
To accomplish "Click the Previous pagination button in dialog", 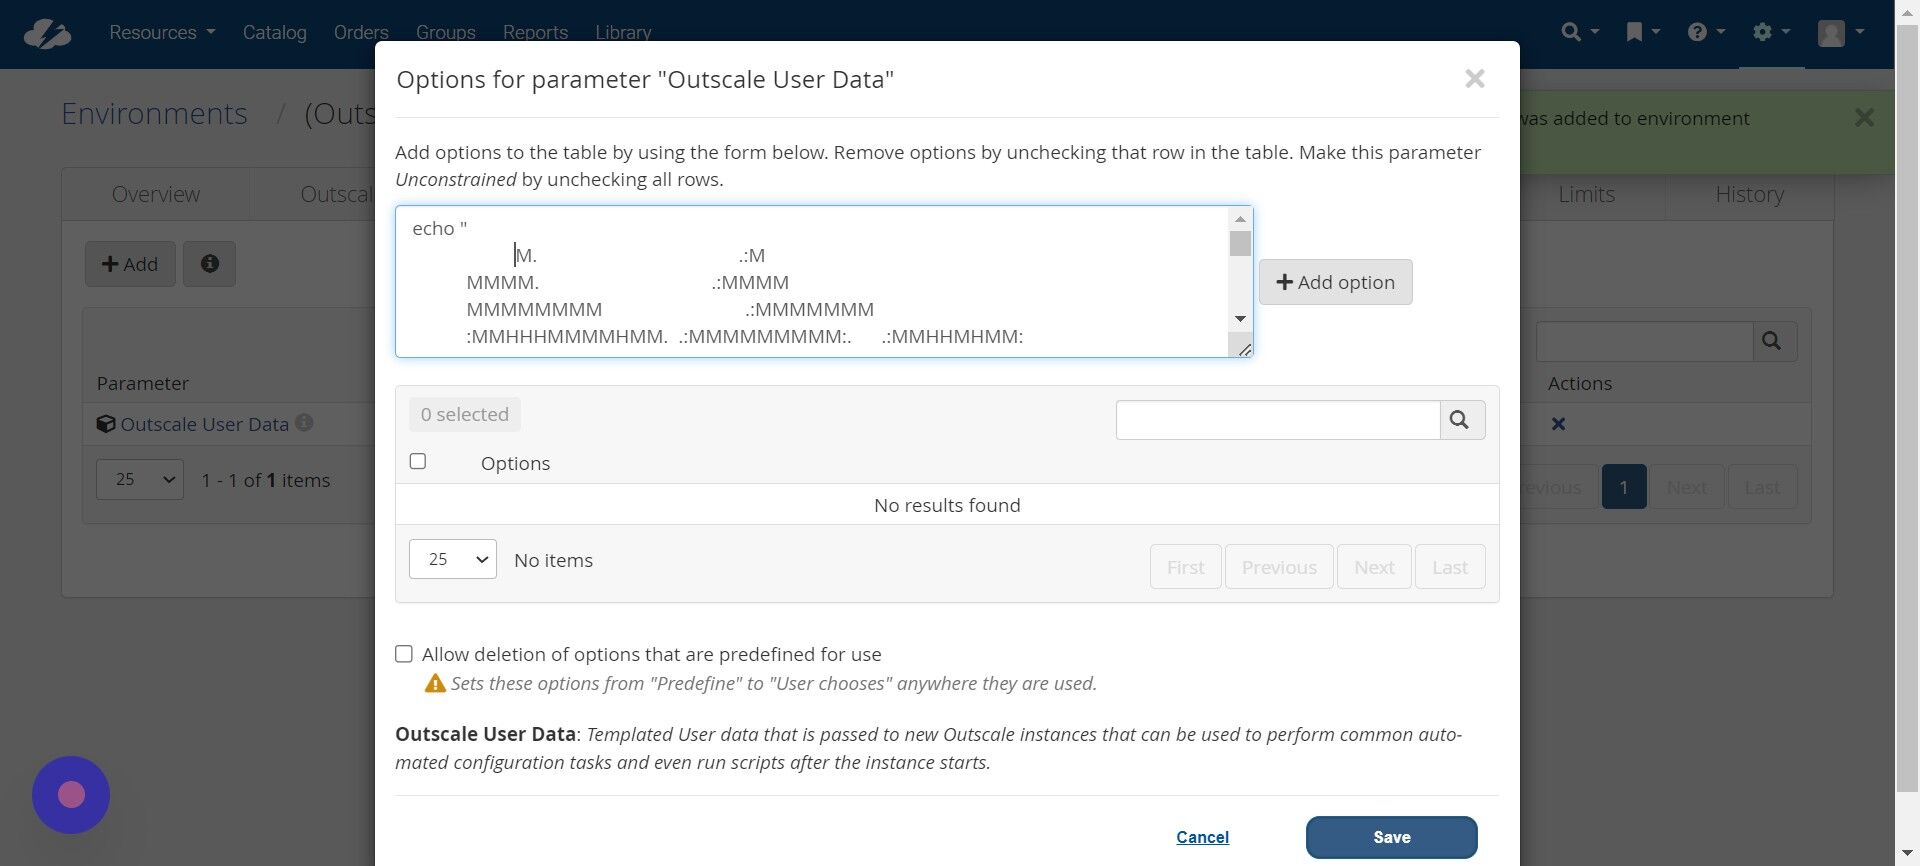I will point(1279,567).
